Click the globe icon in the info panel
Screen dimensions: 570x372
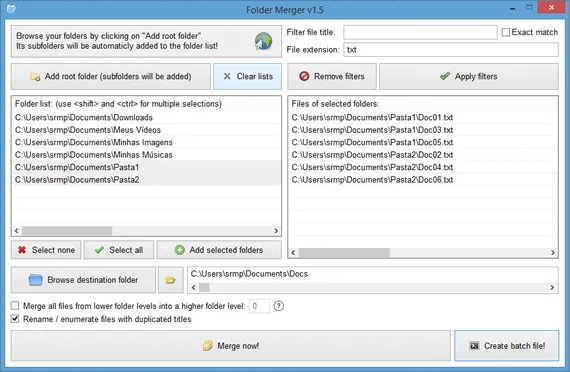263,41
